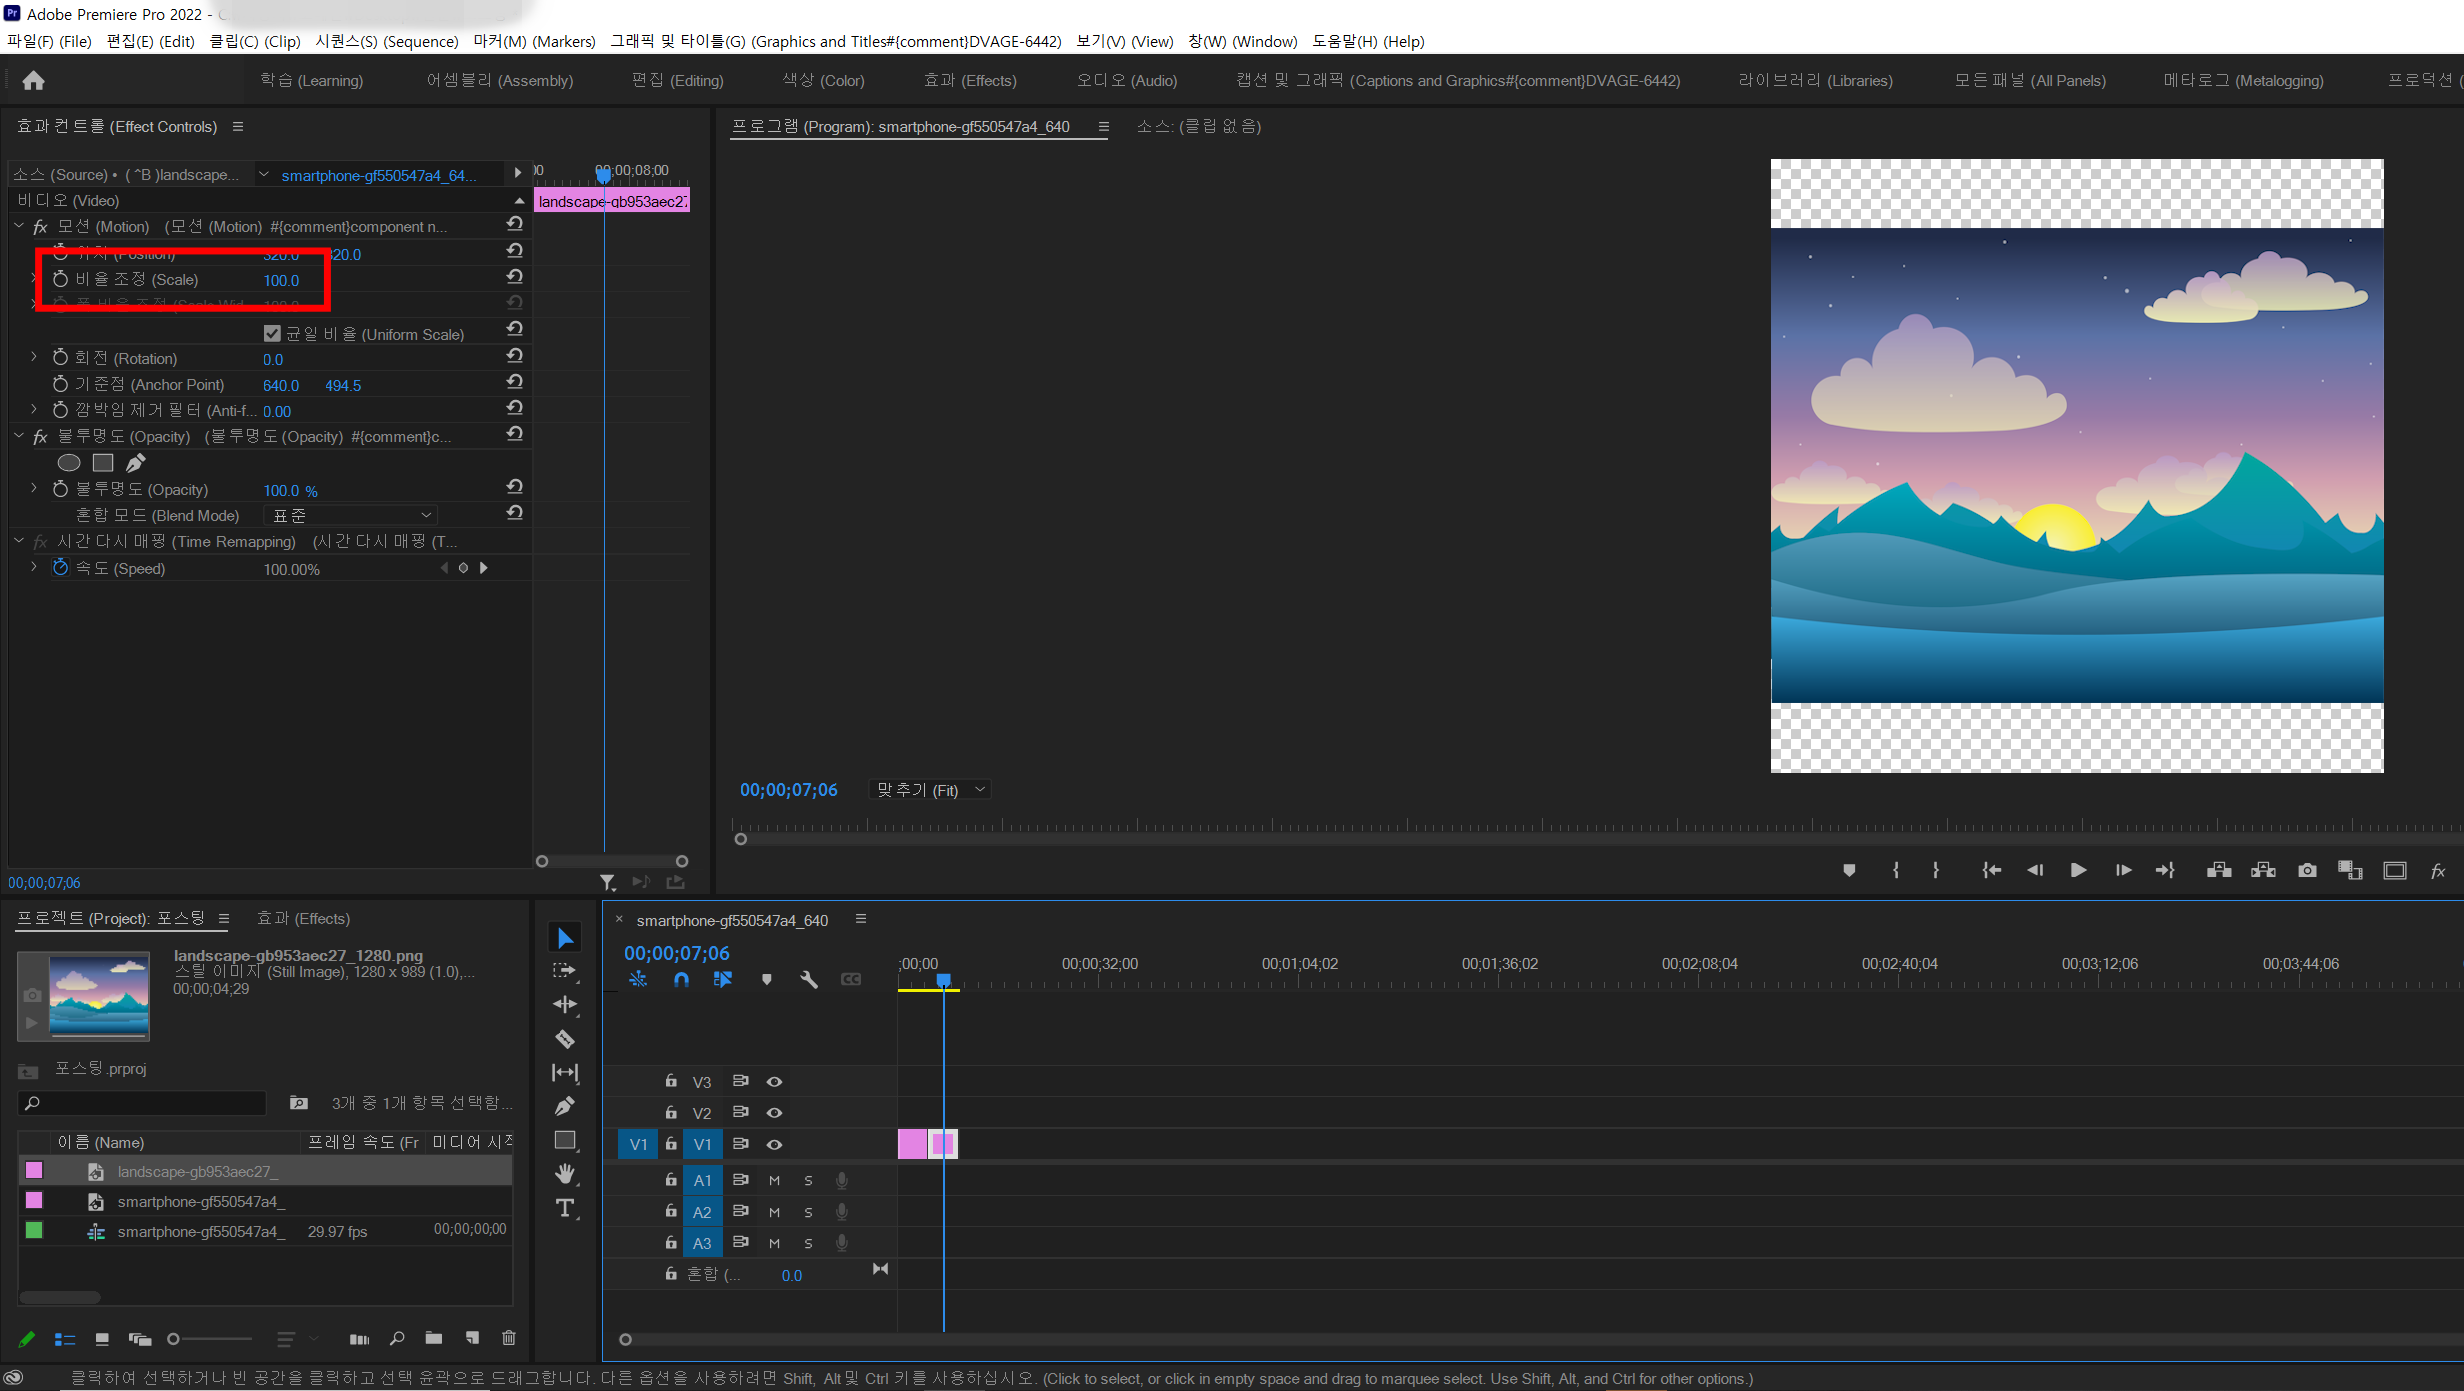Open Fit zoom level dropdown
This screenshot has width=2464, height=1391.
click(x=930, y=790)
